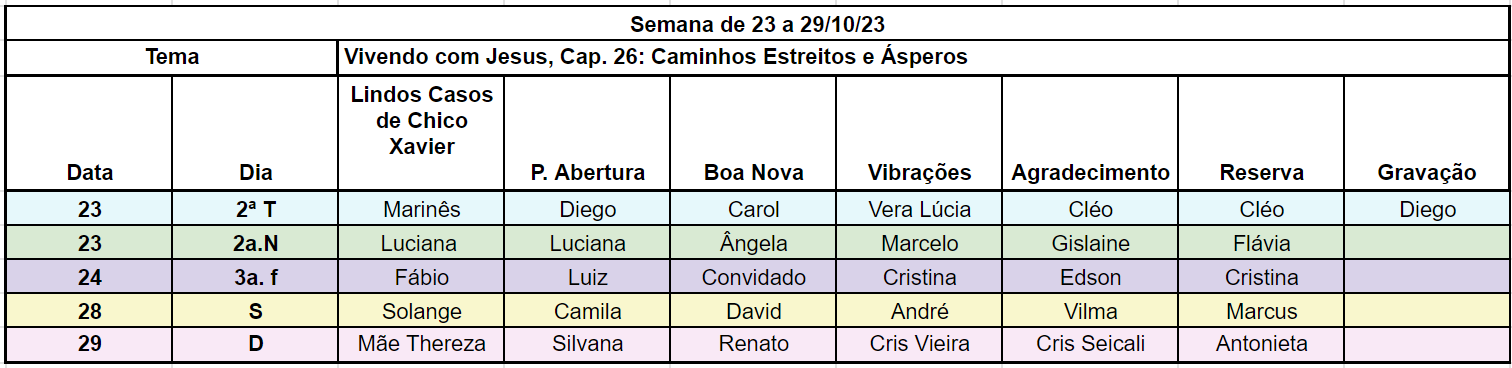This screenshot has height=368, width=1512.
Task: Click the 'Data' column header
Action: pyautogui.click(x=89, y=133)
